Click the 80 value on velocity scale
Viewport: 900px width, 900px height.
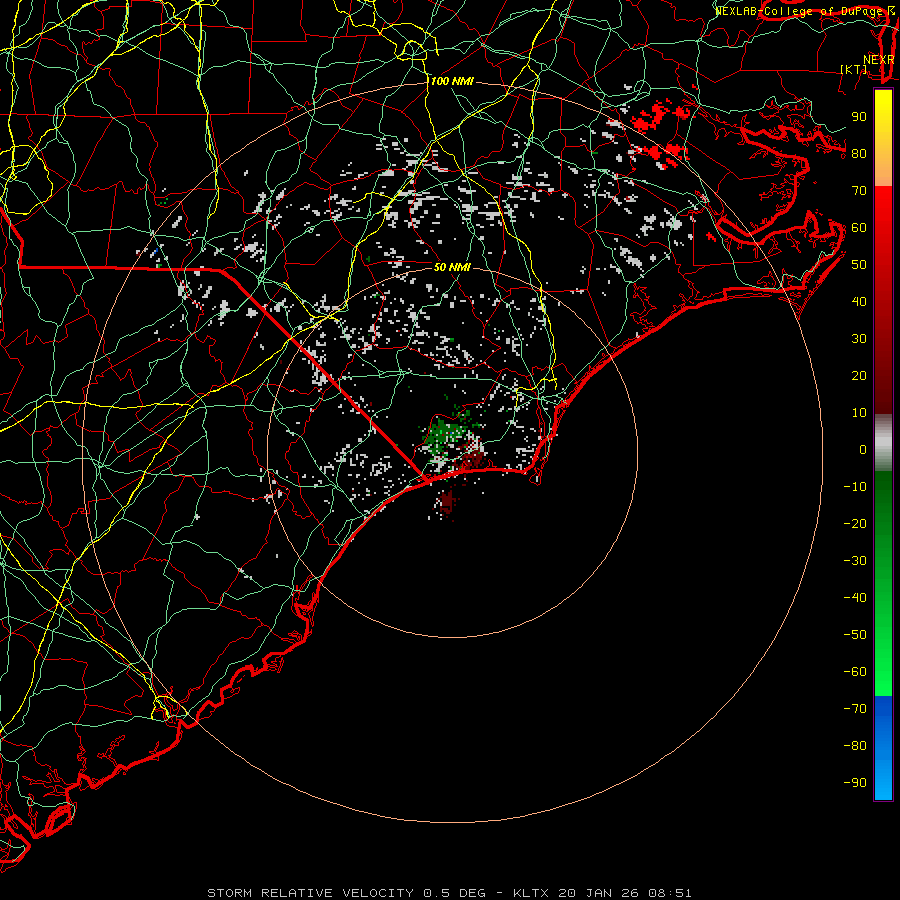859,154
